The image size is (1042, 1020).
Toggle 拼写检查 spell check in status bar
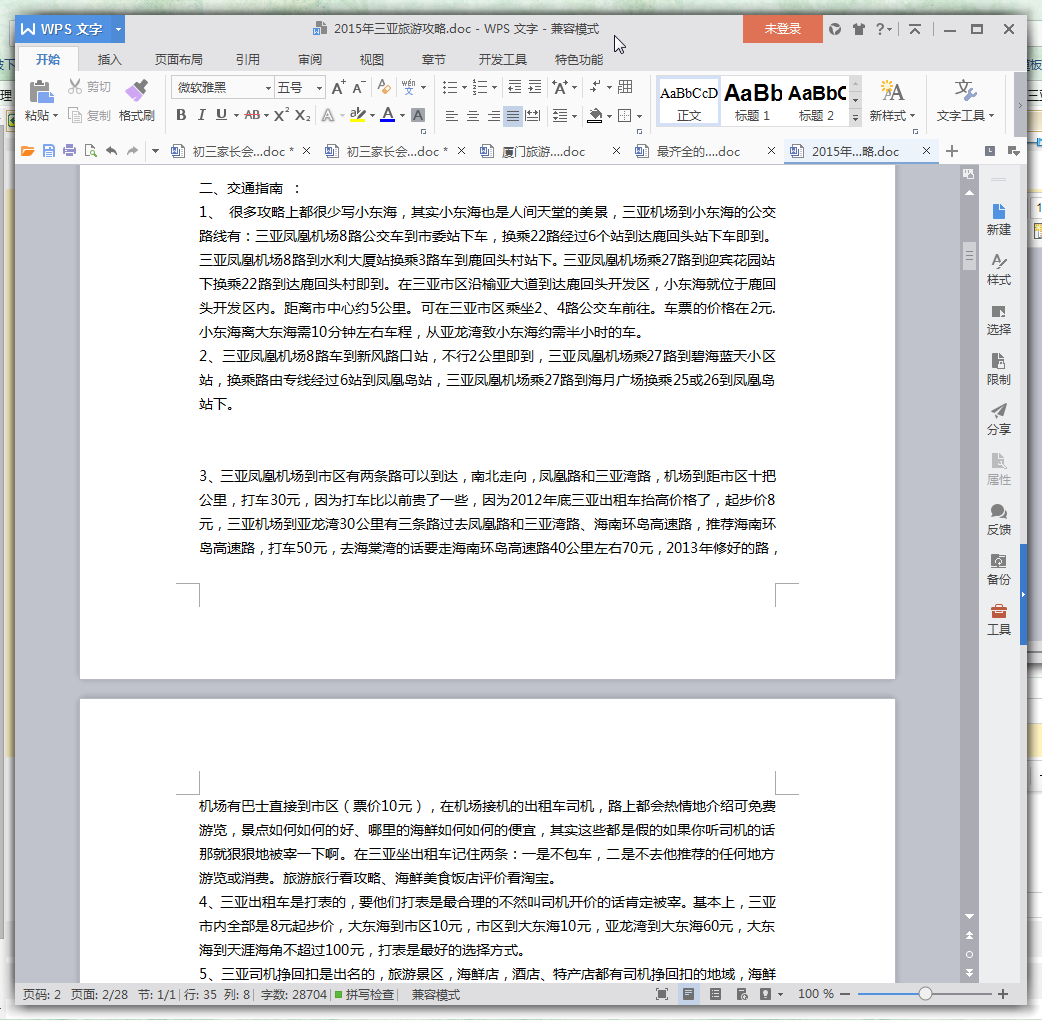coord(364,994)
